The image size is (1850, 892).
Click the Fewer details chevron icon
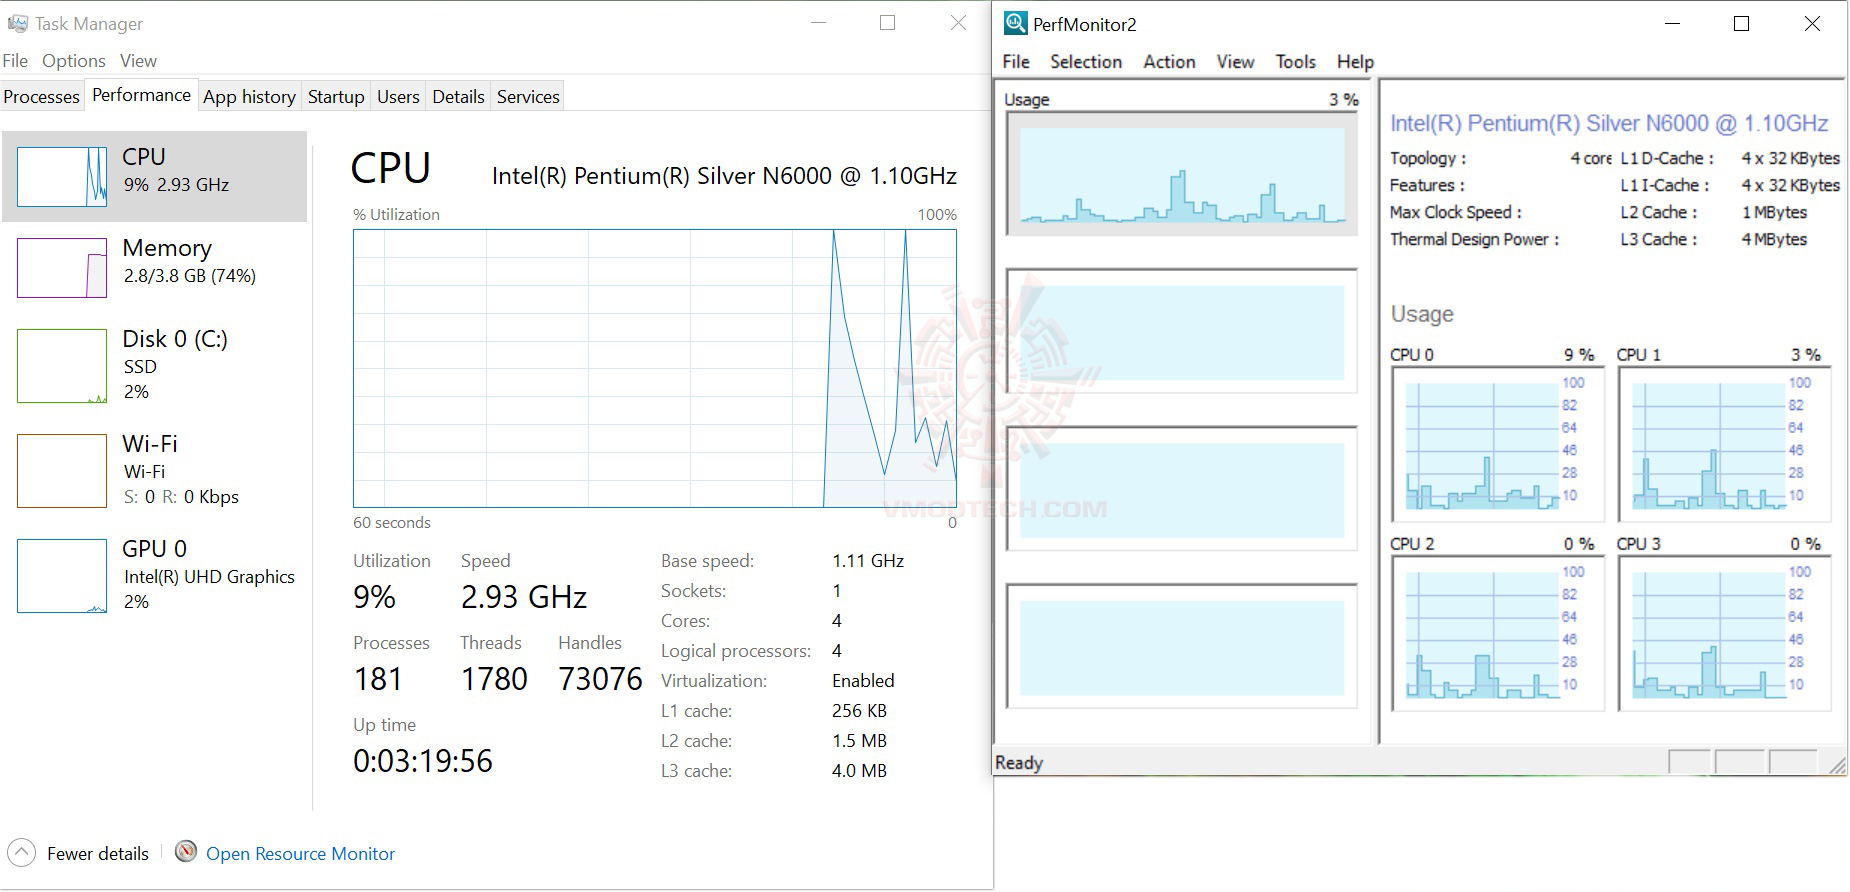[21, 853]
